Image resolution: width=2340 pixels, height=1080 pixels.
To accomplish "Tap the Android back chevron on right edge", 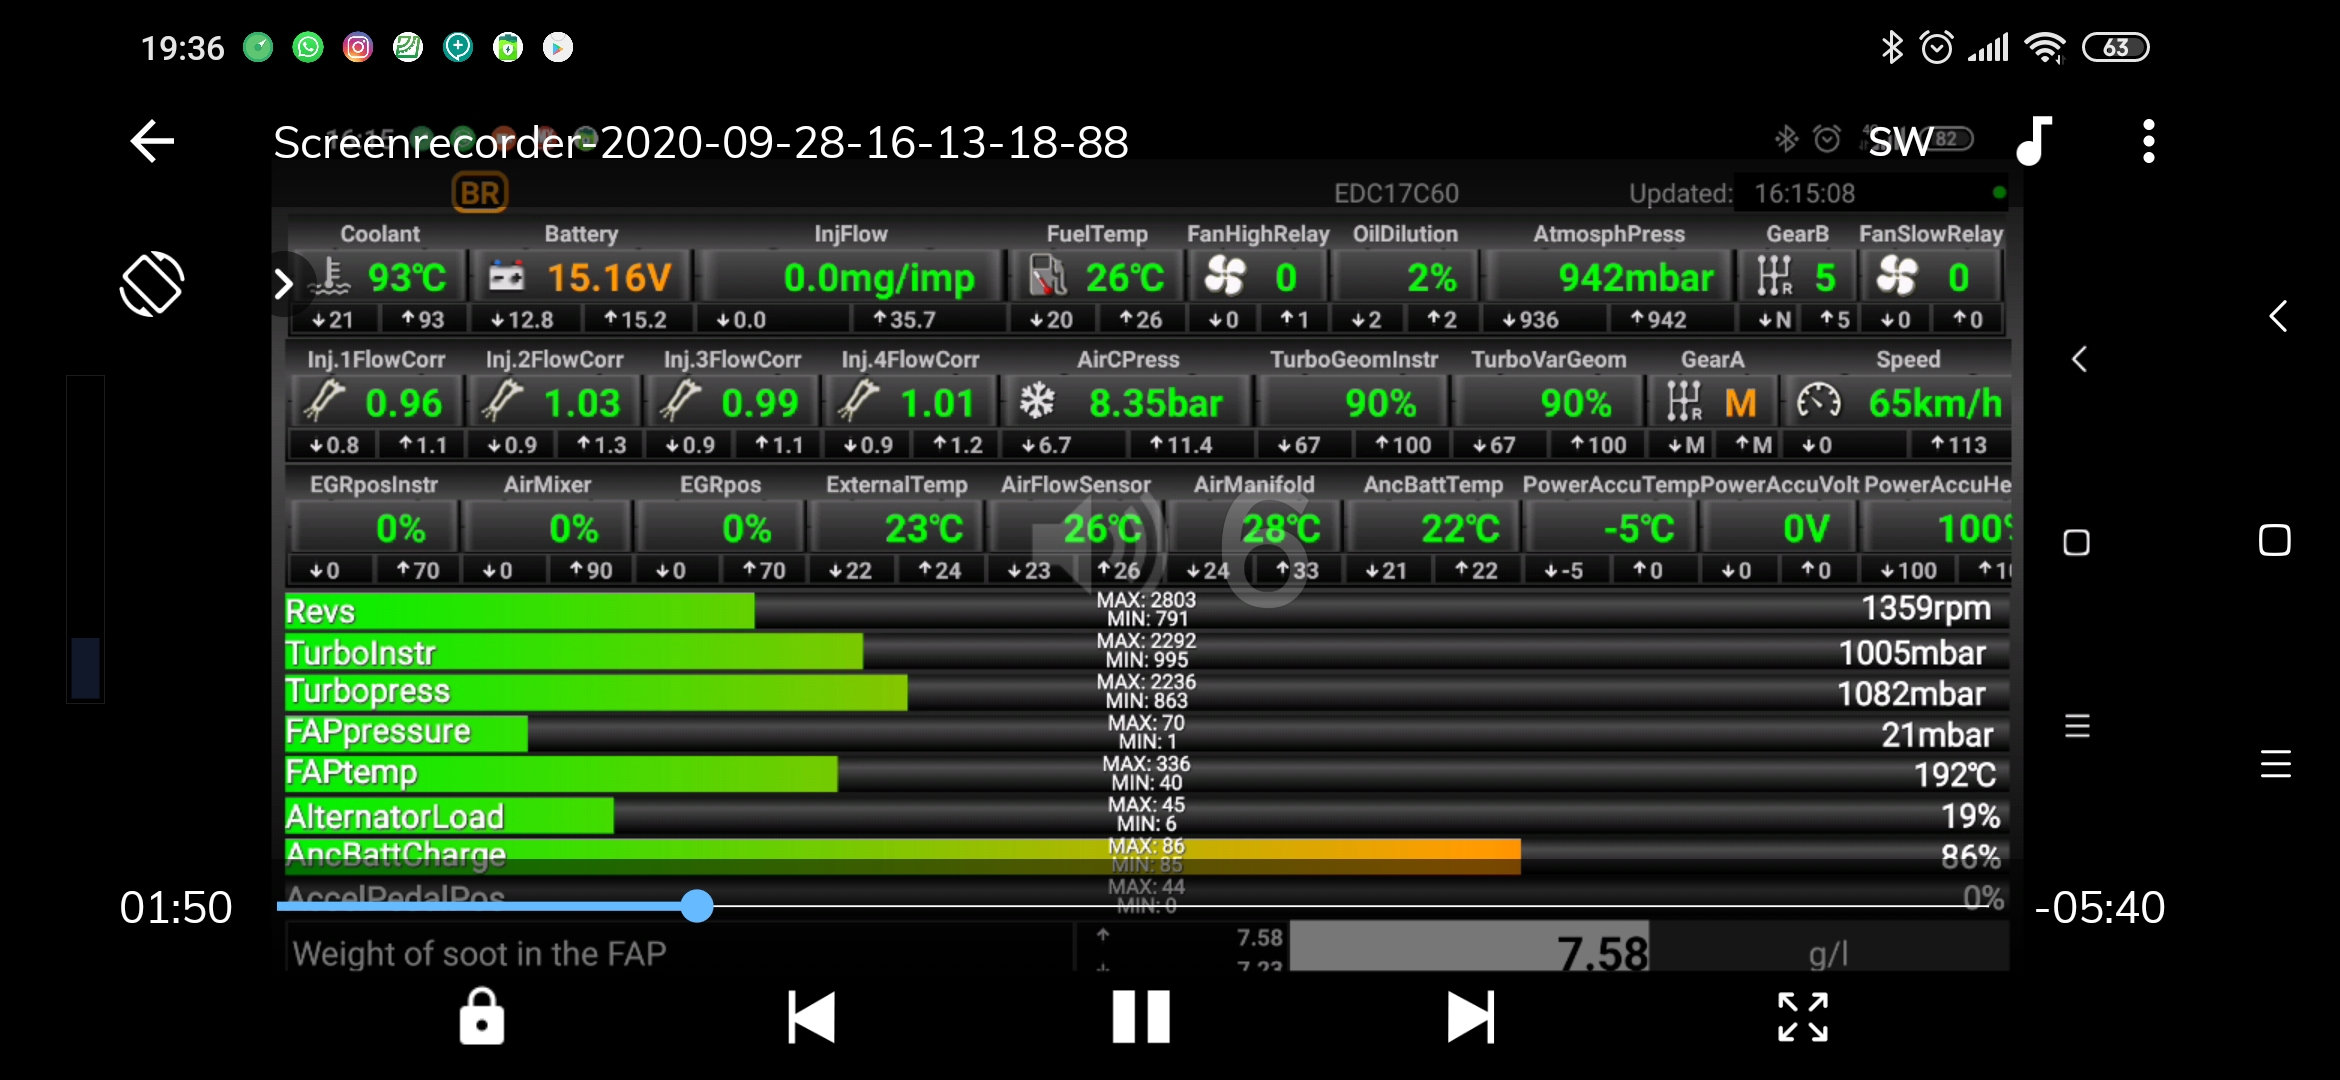I will pyautogui.click(x=2277, y=317).
